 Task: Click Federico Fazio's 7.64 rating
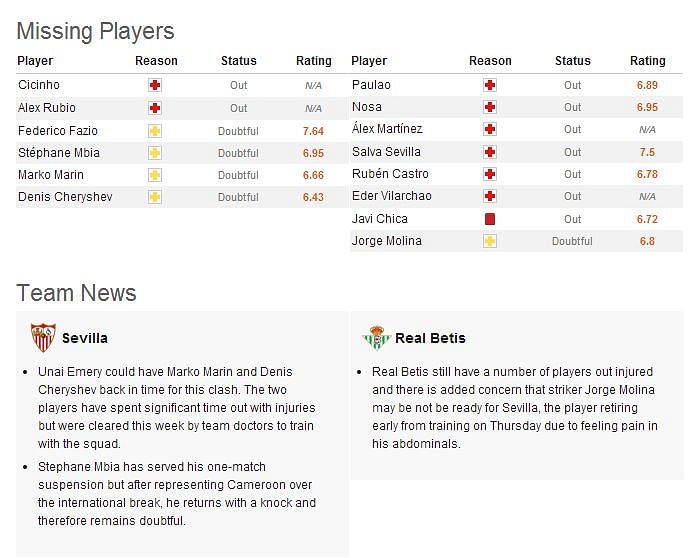[x=313, y=131]
